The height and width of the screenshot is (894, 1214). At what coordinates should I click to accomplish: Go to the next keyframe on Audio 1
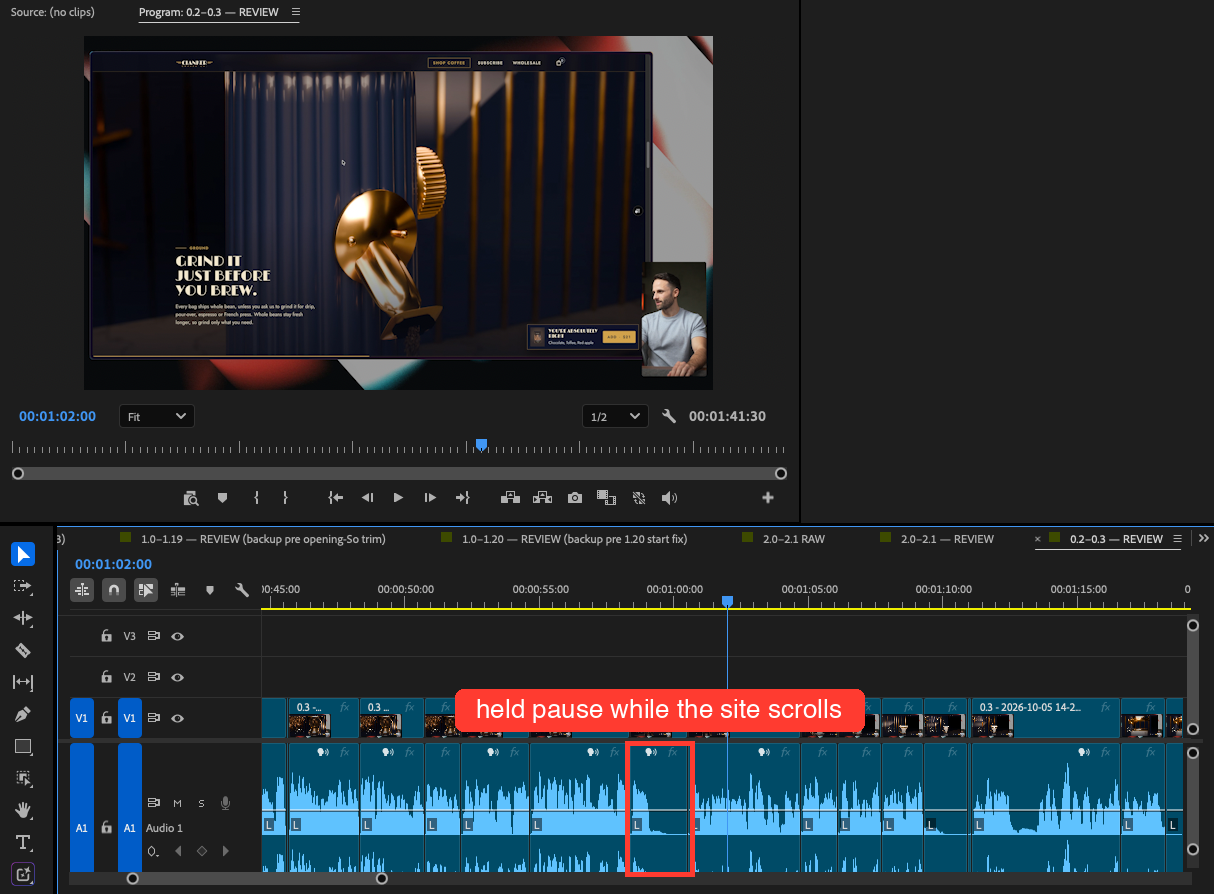pyautogui.click(x=226, y=852)
